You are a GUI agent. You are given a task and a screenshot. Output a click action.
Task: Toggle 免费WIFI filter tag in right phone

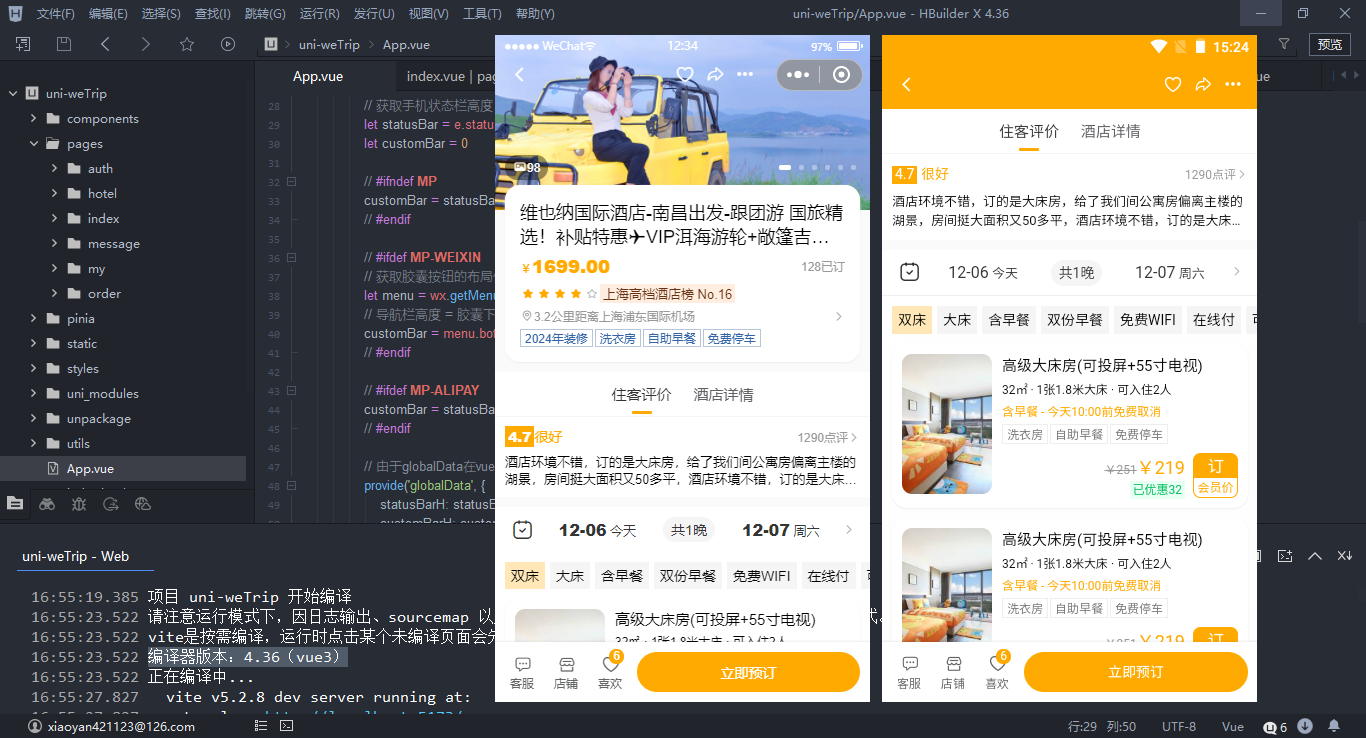(x=1148, y=320)
